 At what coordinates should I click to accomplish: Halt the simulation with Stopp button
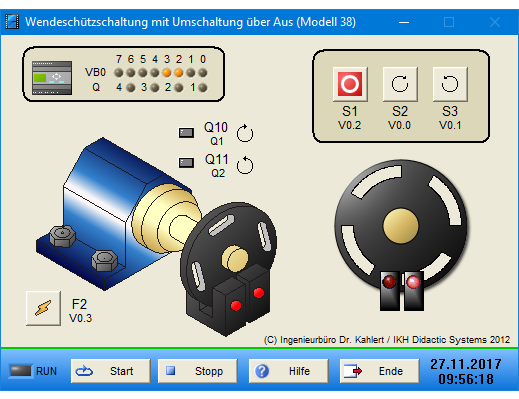point(197,371)
